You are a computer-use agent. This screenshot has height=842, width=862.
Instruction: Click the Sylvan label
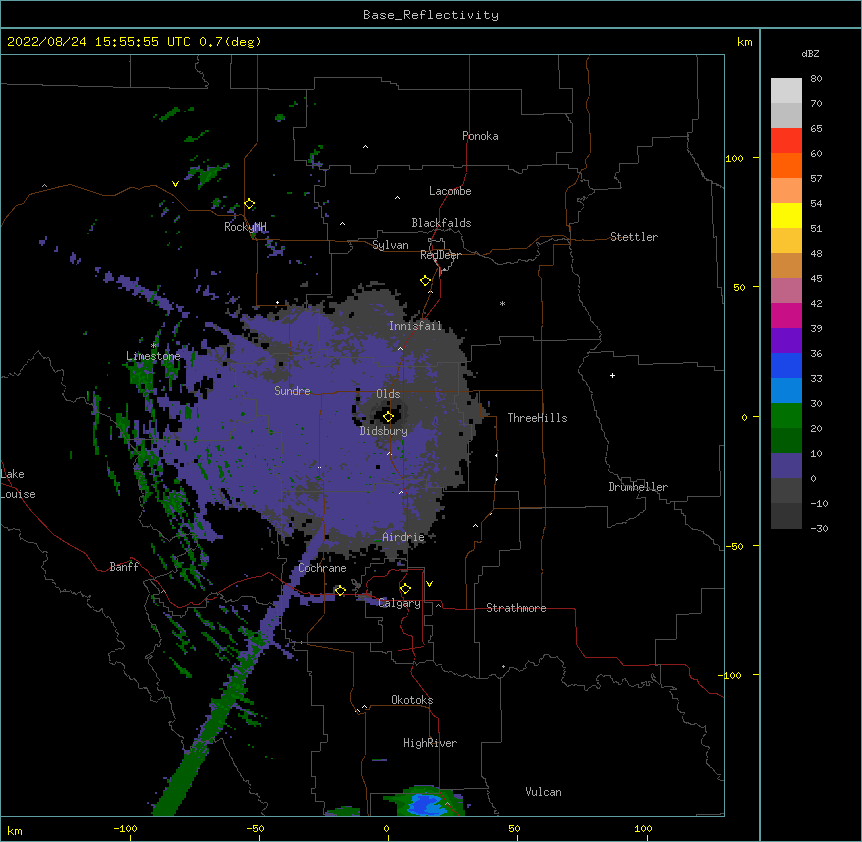coord(390,245)
